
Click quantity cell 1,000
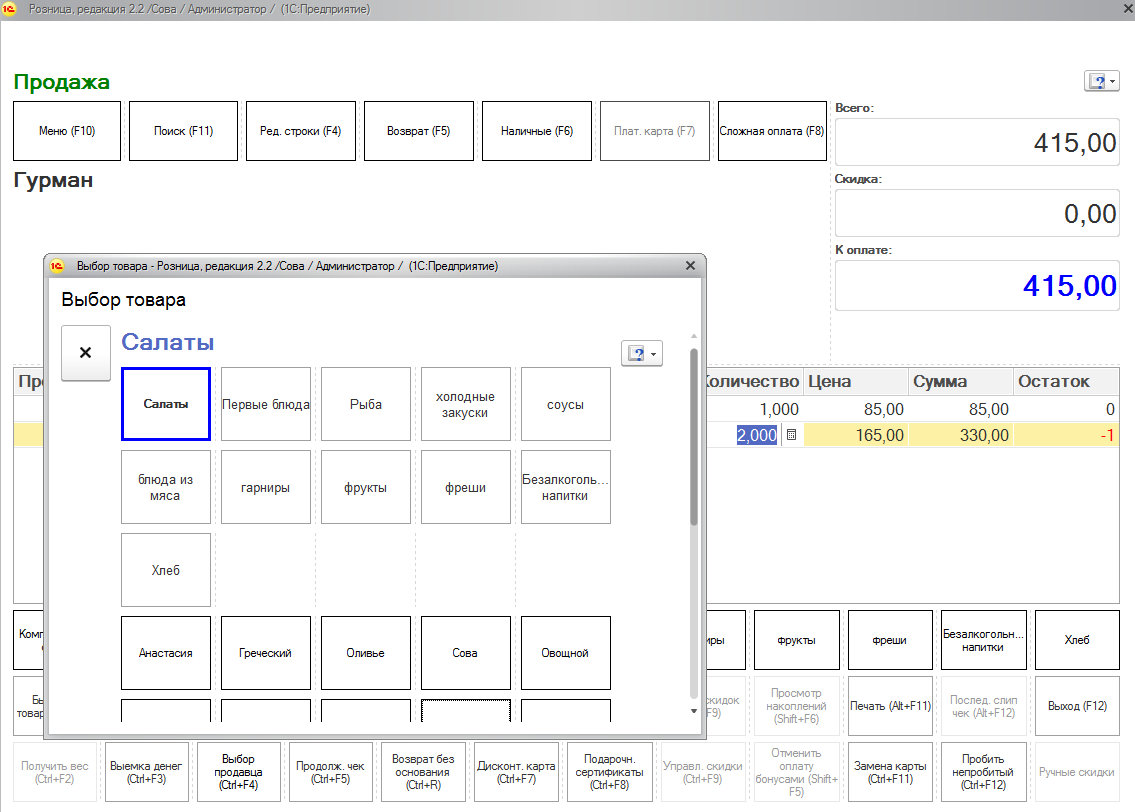point(753,410)
